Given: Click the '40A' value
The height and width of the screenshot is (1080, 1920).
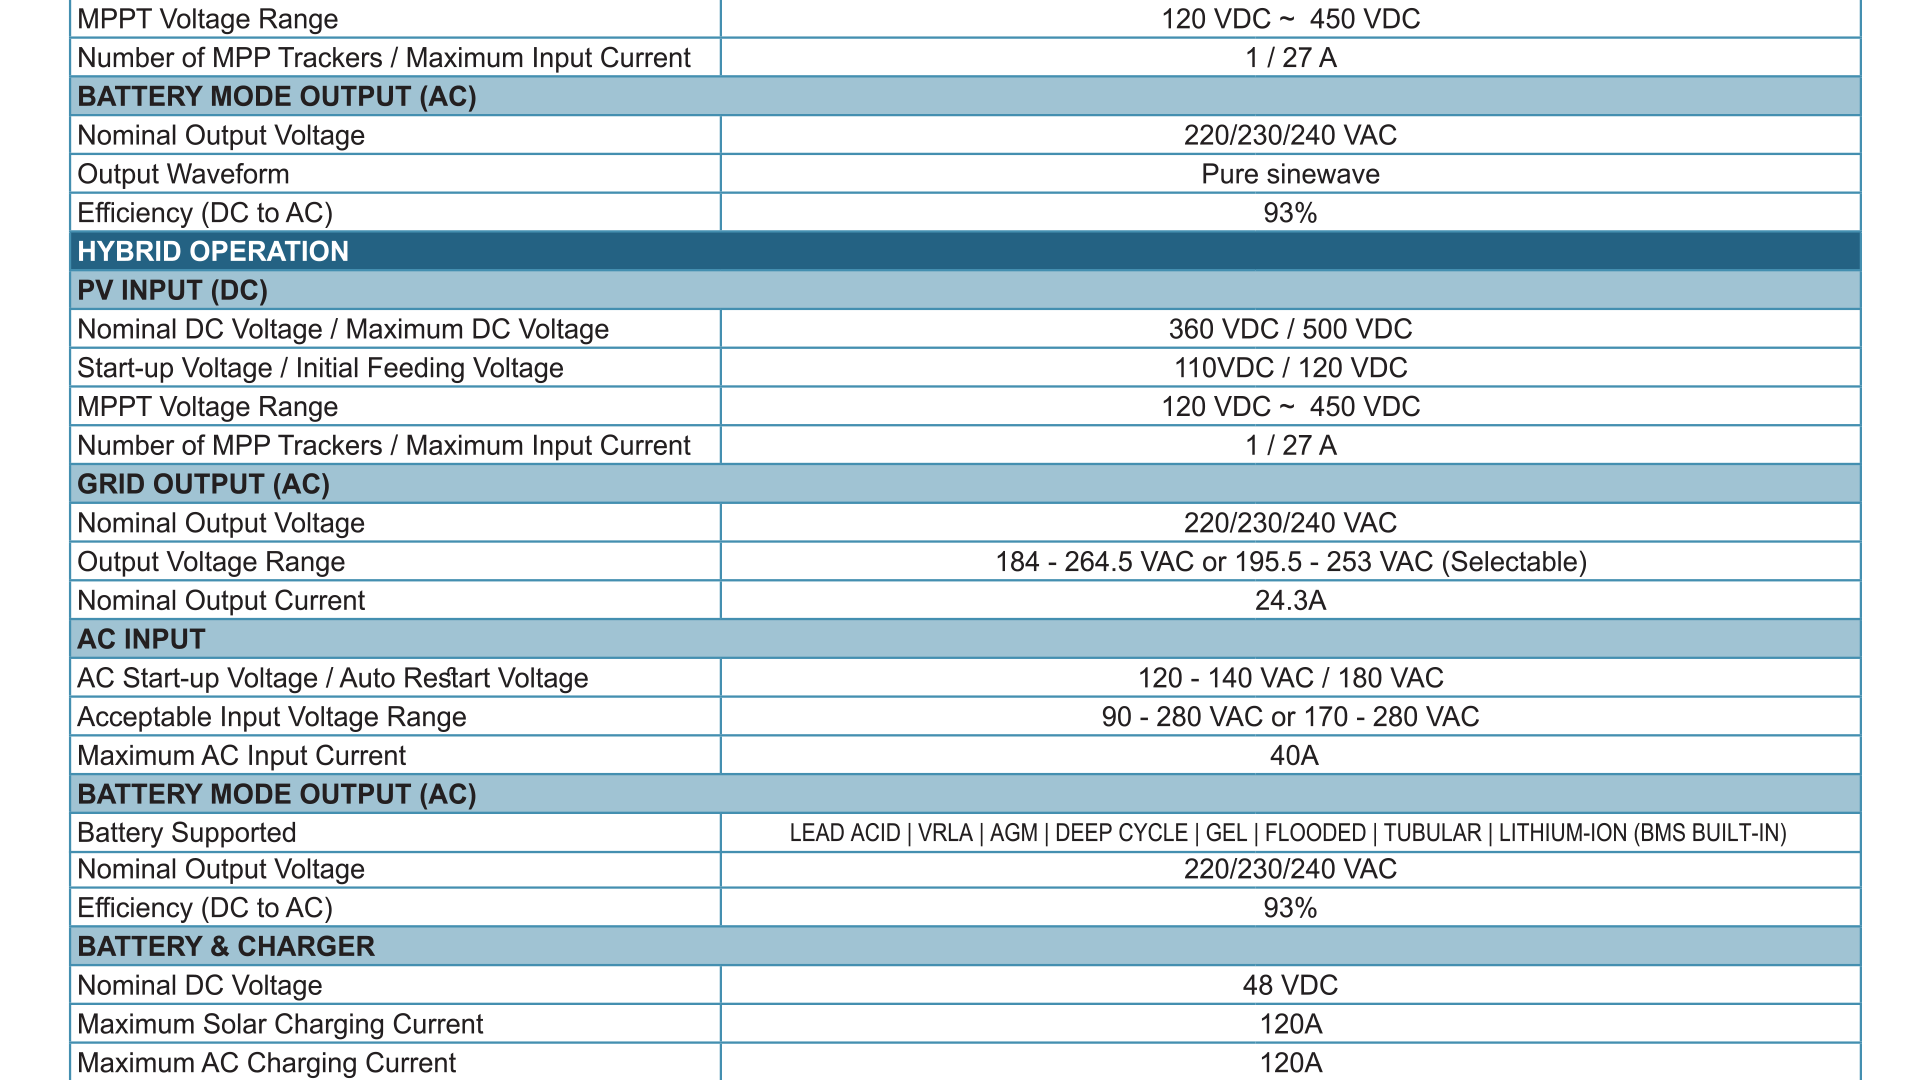Looking at the screenshot, I should click(x=1294, y=755).
